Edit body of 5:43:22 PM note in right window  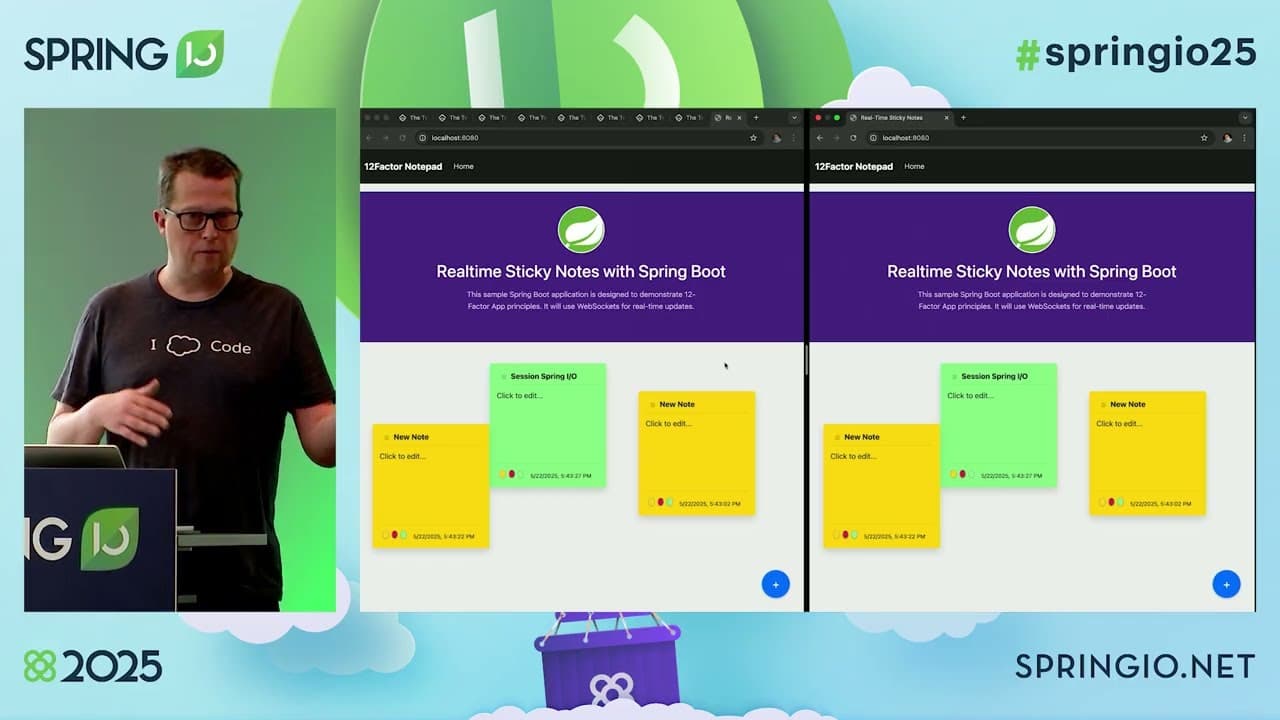[853, 456]
